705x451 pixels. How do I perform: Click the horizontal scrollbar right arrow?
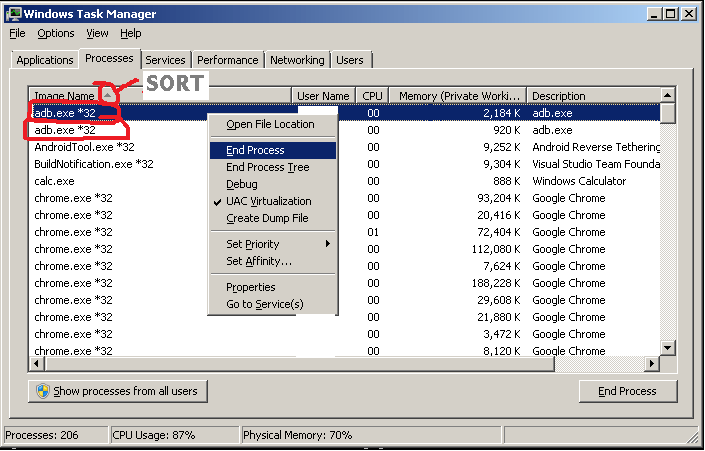click(x=651, y=363)
